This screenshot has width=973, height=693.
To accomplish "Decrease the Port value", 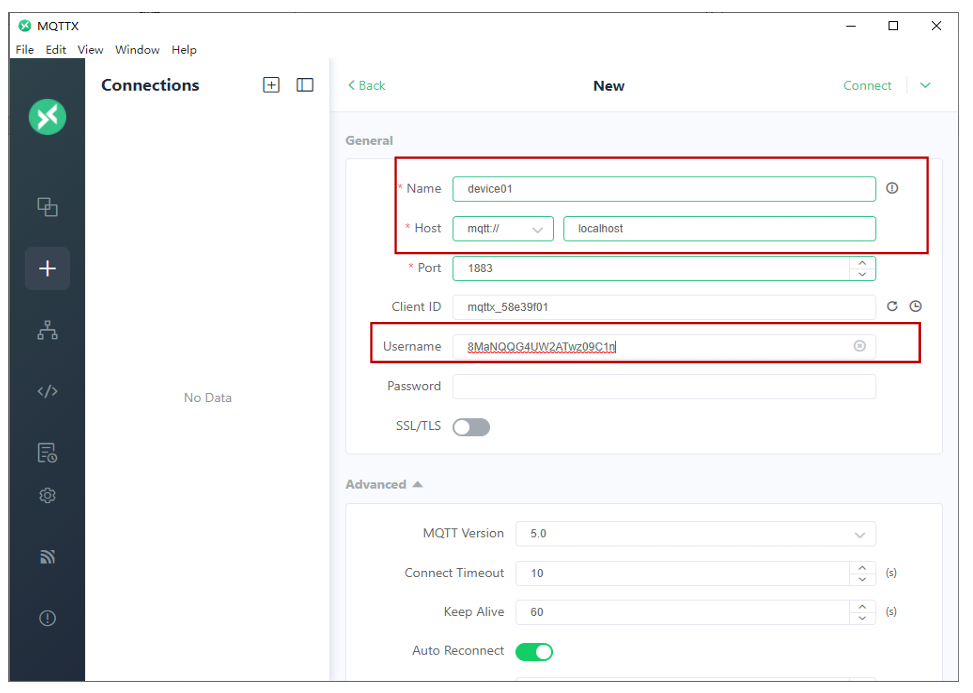I will (862, 274).
